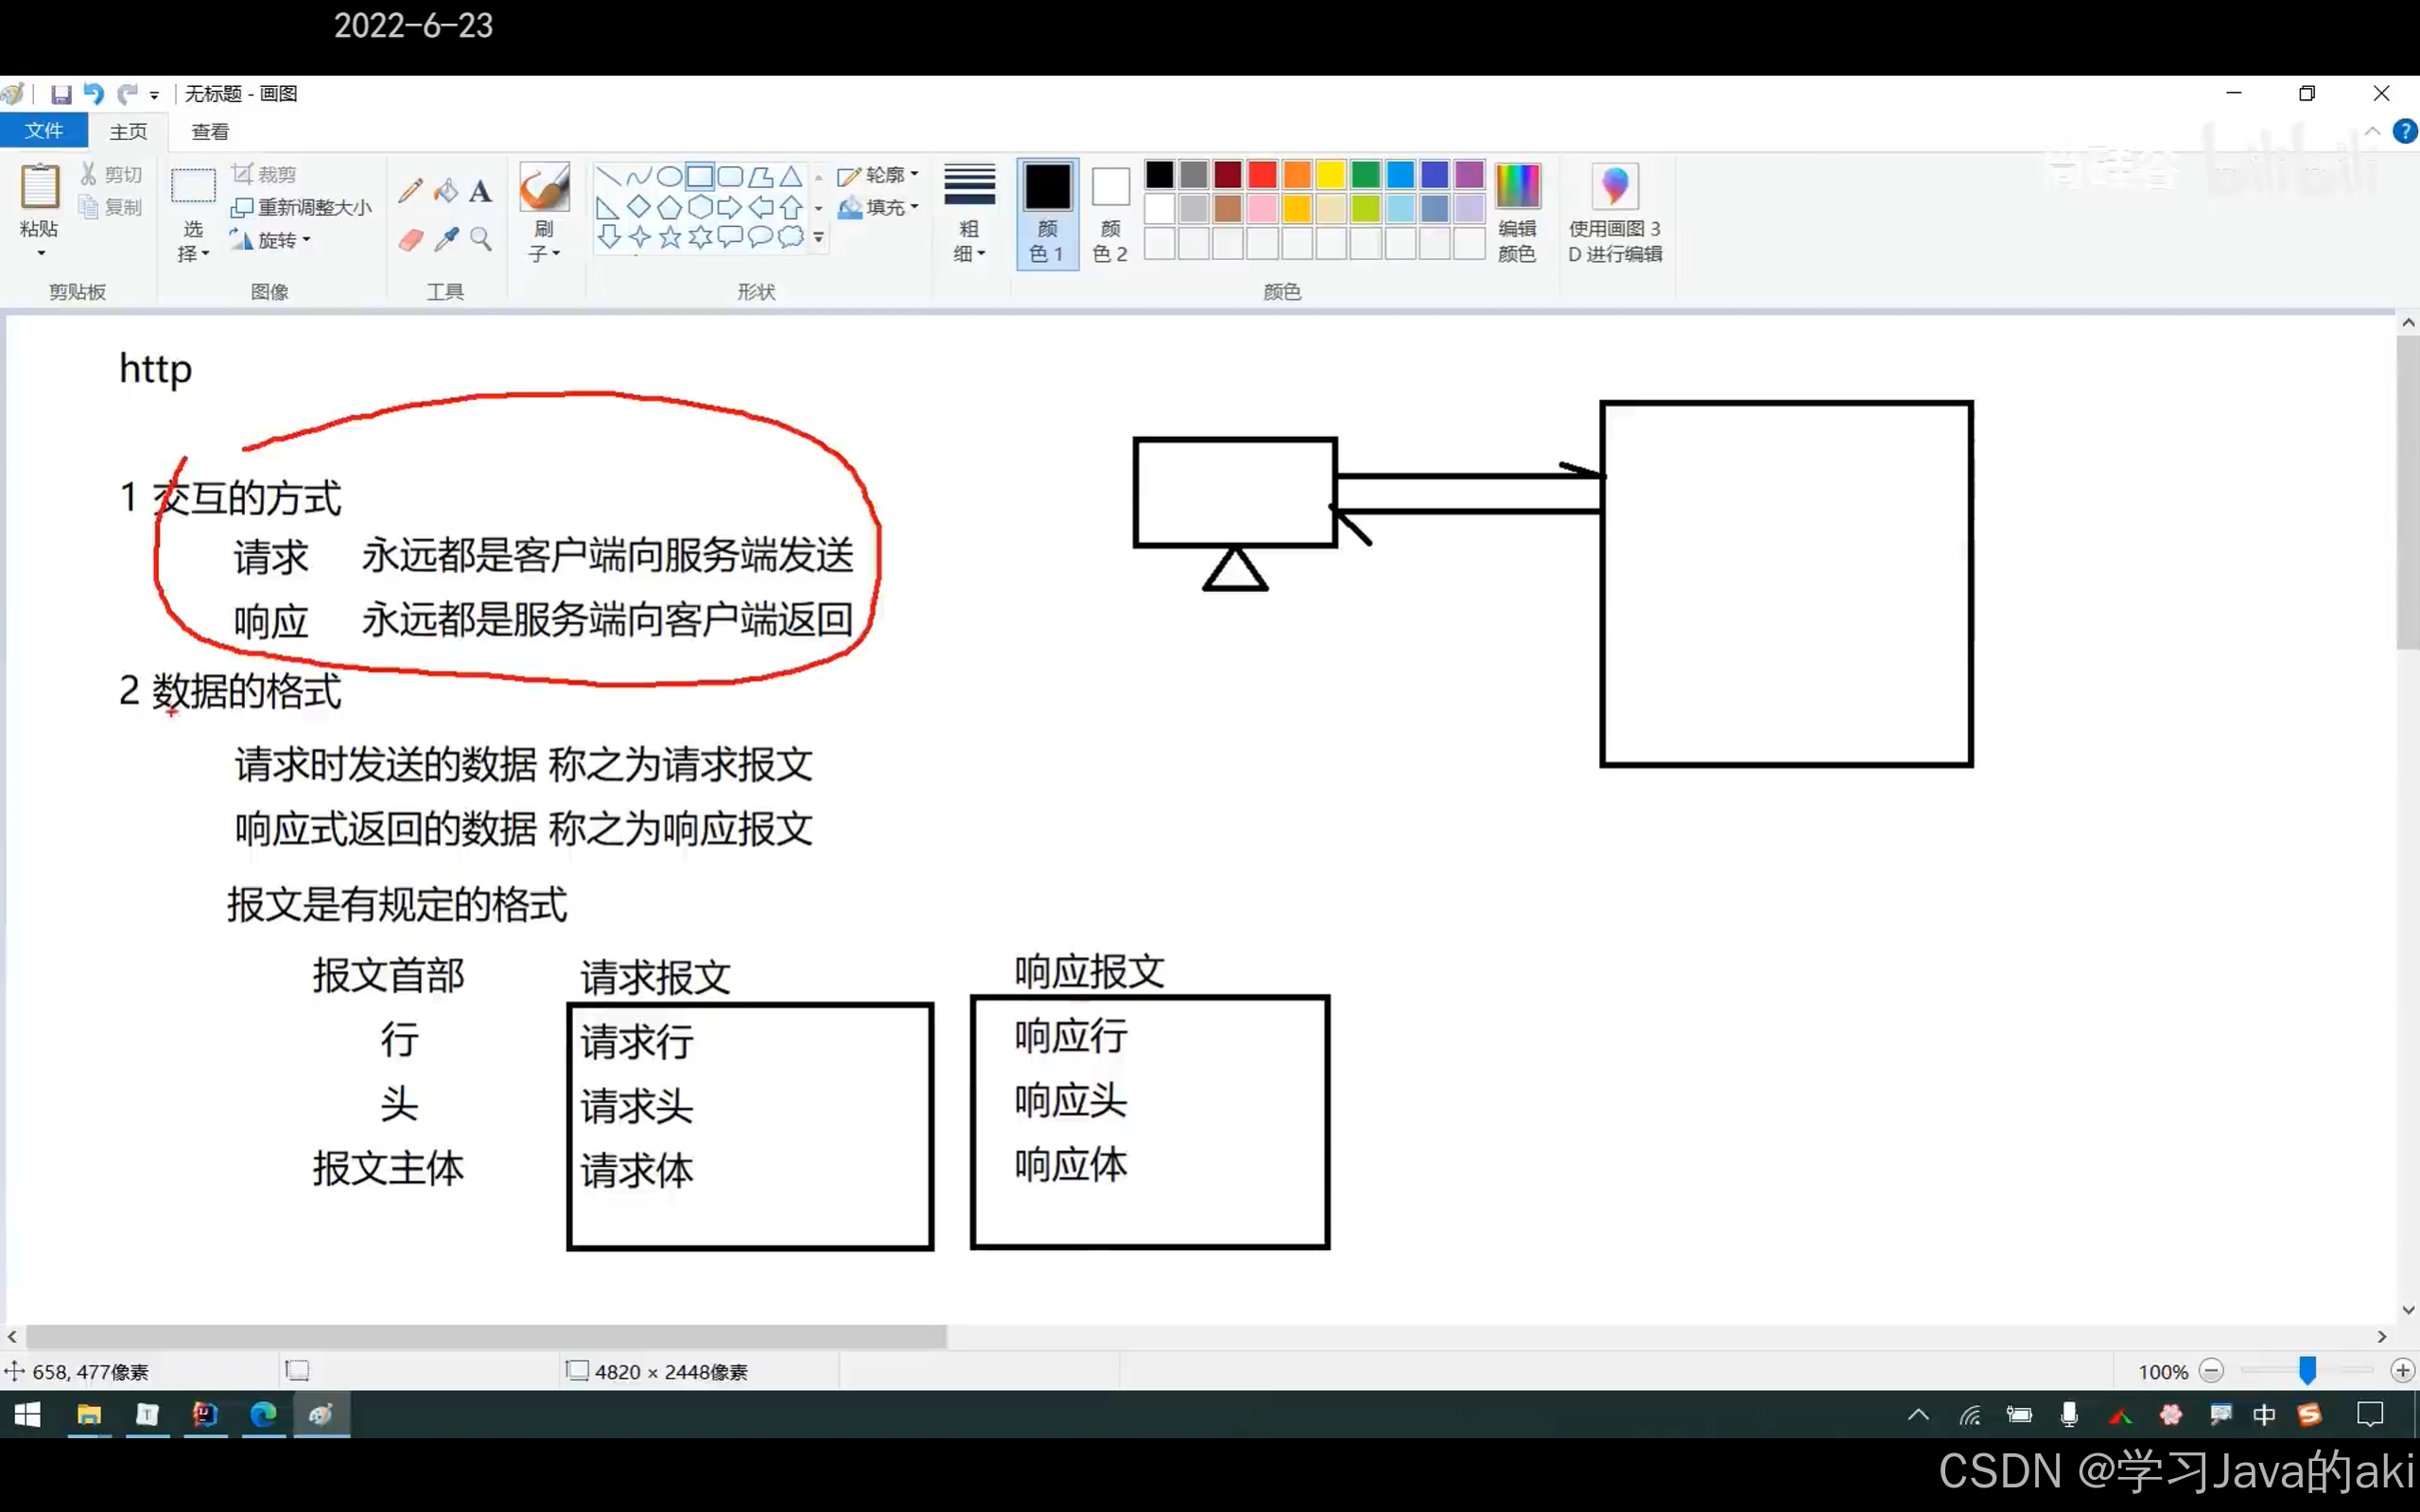Choose the Rectangle shape
The image size is (2420, 1512).
pyautogui.click(x=700, y=177)
